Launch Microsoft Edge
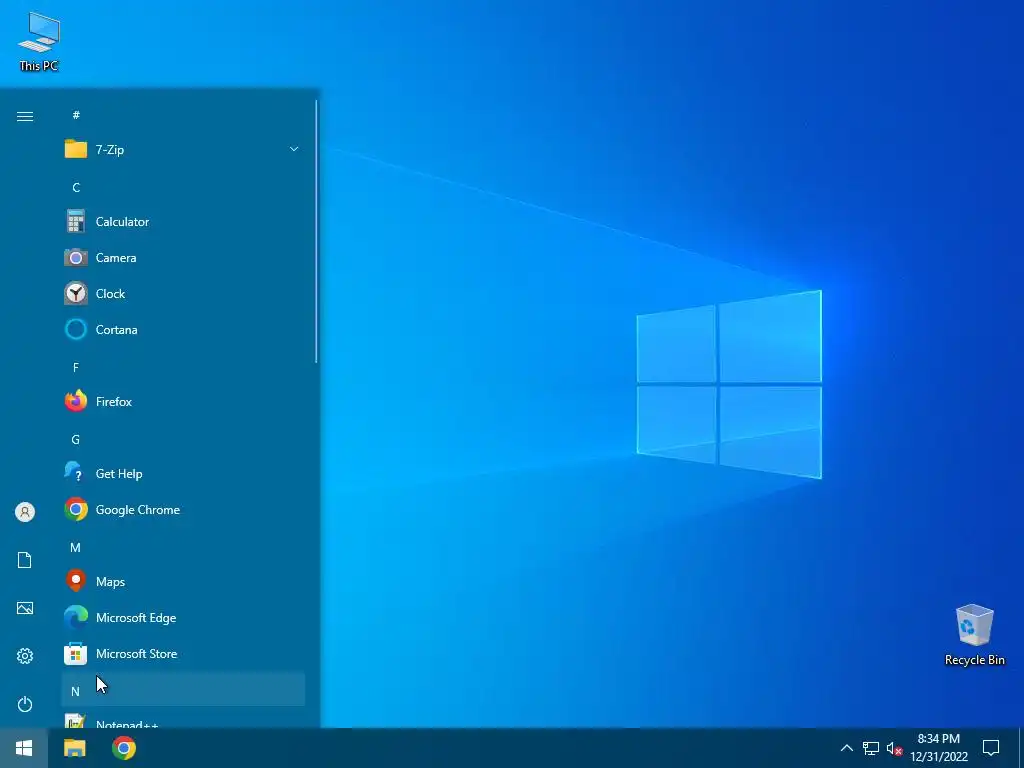This screenshot has height=768, width=1024. [183, 617]
